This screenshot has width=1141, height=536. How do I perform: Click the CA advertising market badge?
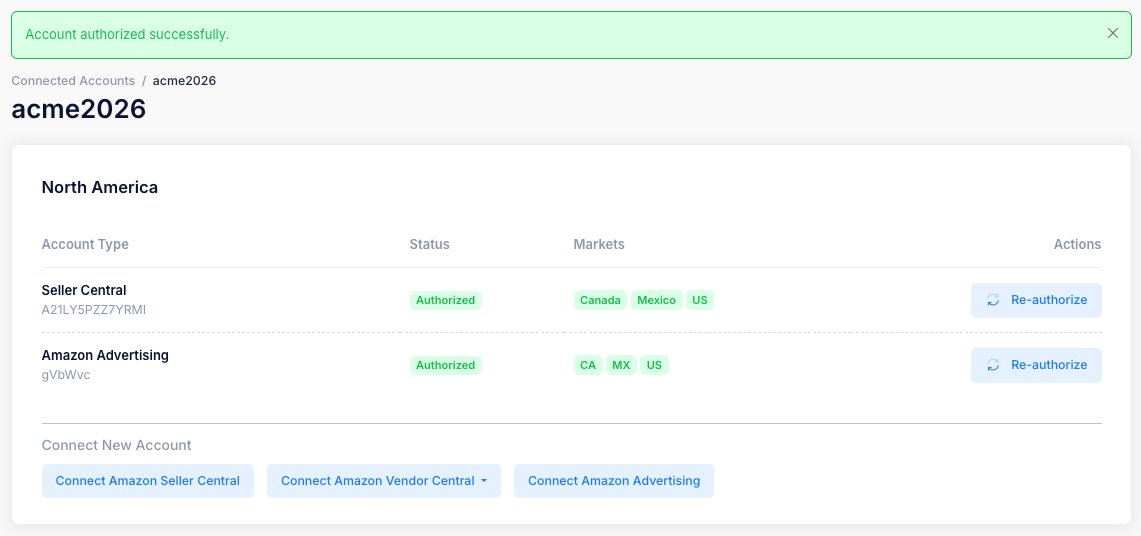pyautogui.click(x=588, y=365)
